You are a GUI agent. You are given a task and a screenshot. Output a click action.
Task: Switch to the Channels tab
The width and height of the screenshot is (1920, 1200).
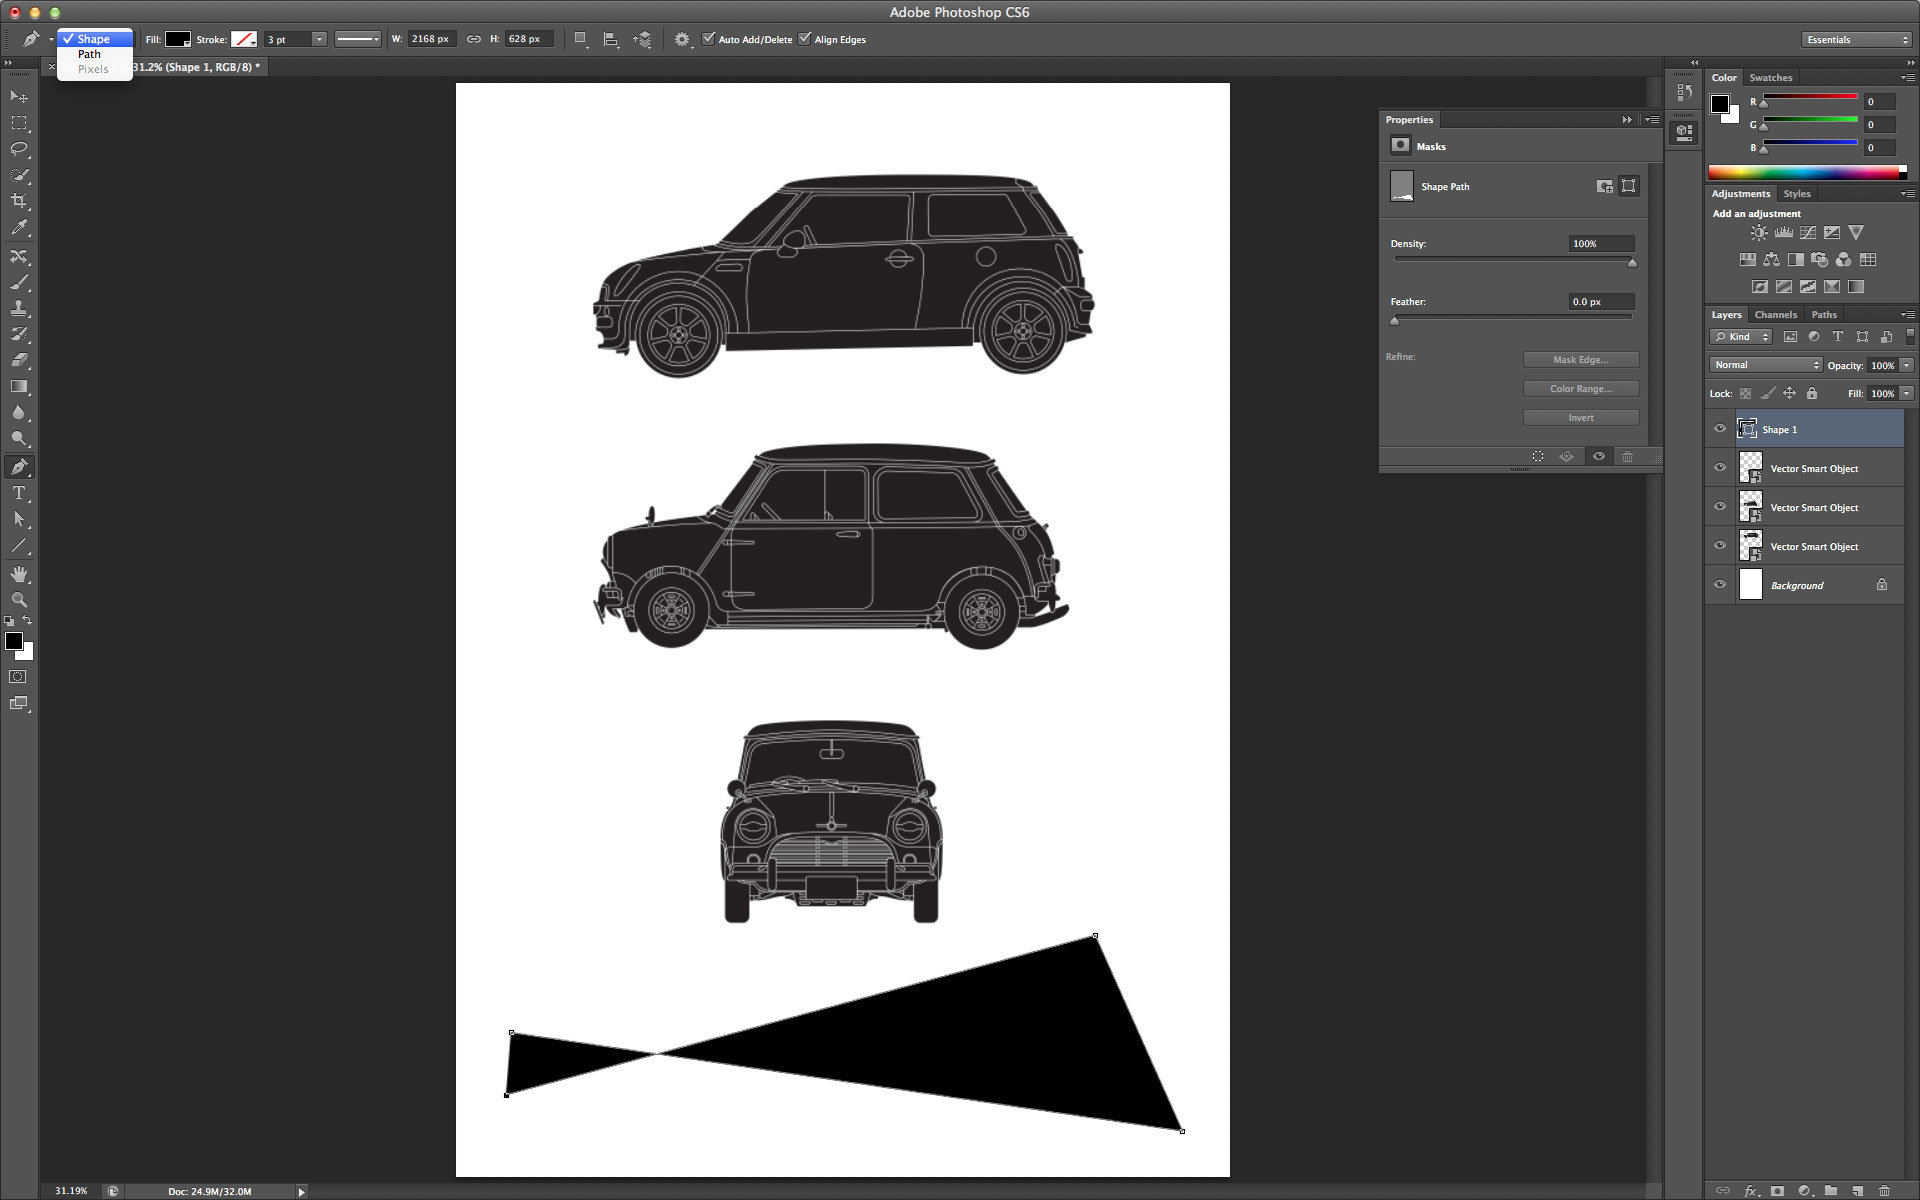pos(1775,314)
